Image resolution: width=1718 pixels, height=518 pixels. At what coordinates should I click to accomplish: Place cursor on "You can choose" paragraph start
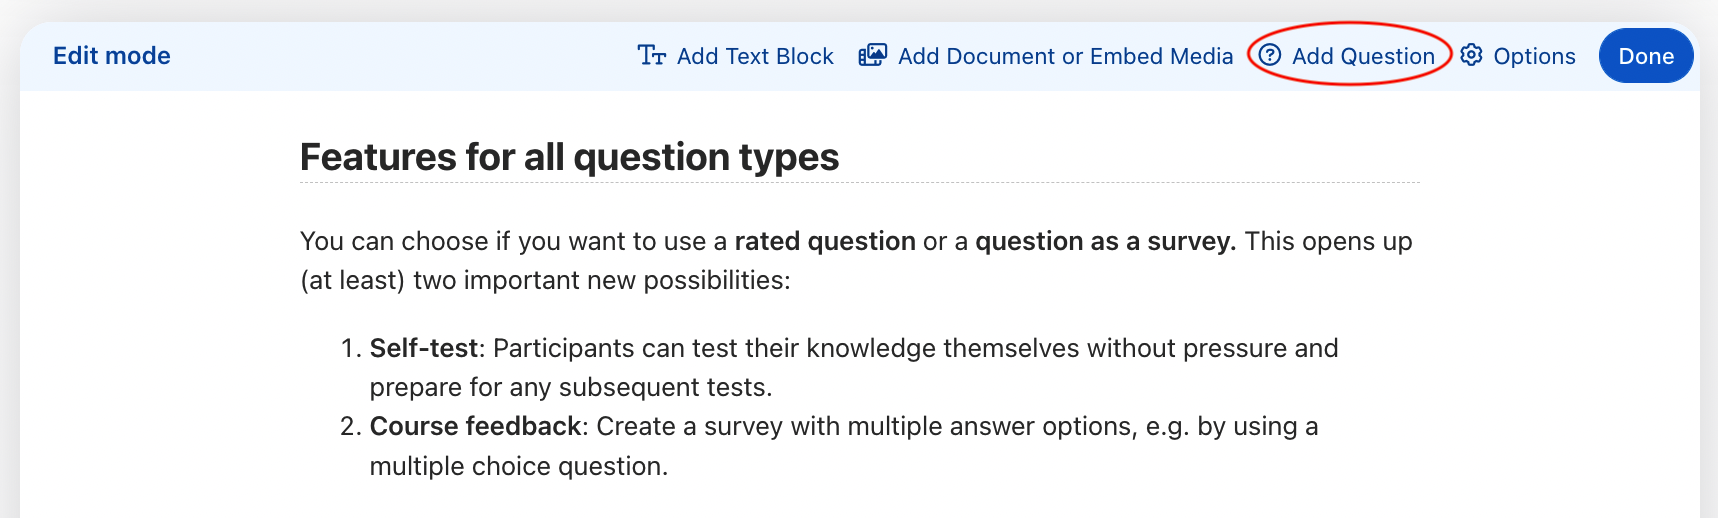tap(303, 241)
